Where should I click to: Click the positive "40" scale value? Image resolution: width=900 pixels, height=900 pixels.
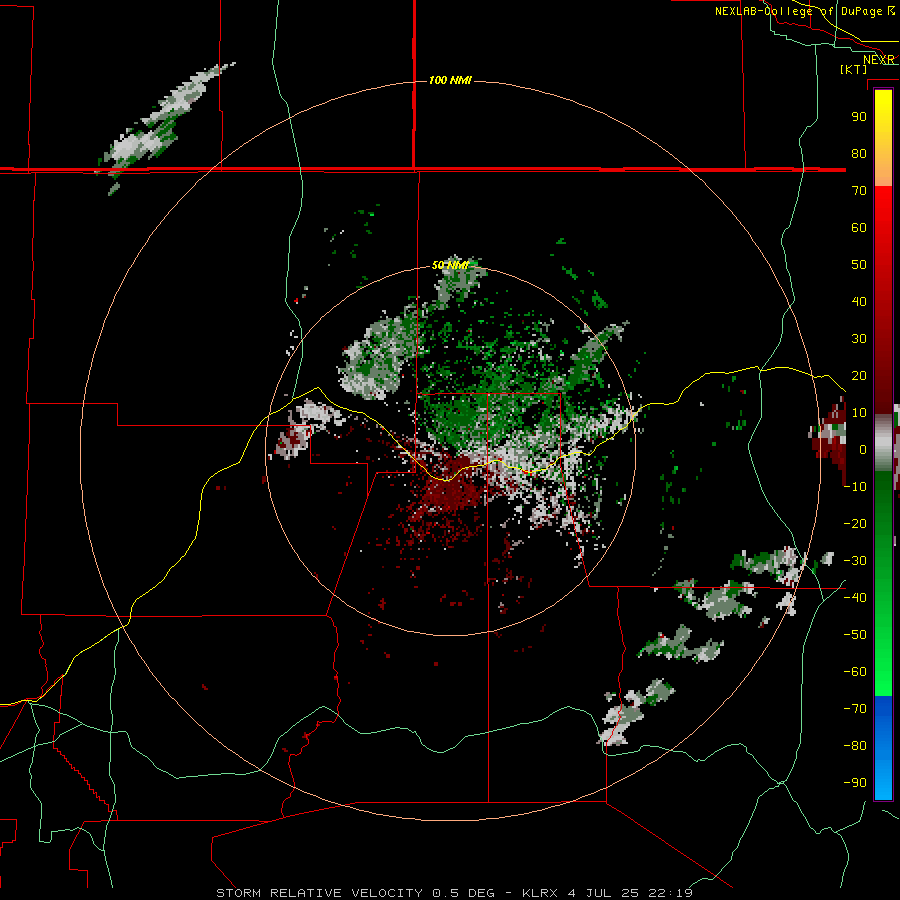click(859, 302)
